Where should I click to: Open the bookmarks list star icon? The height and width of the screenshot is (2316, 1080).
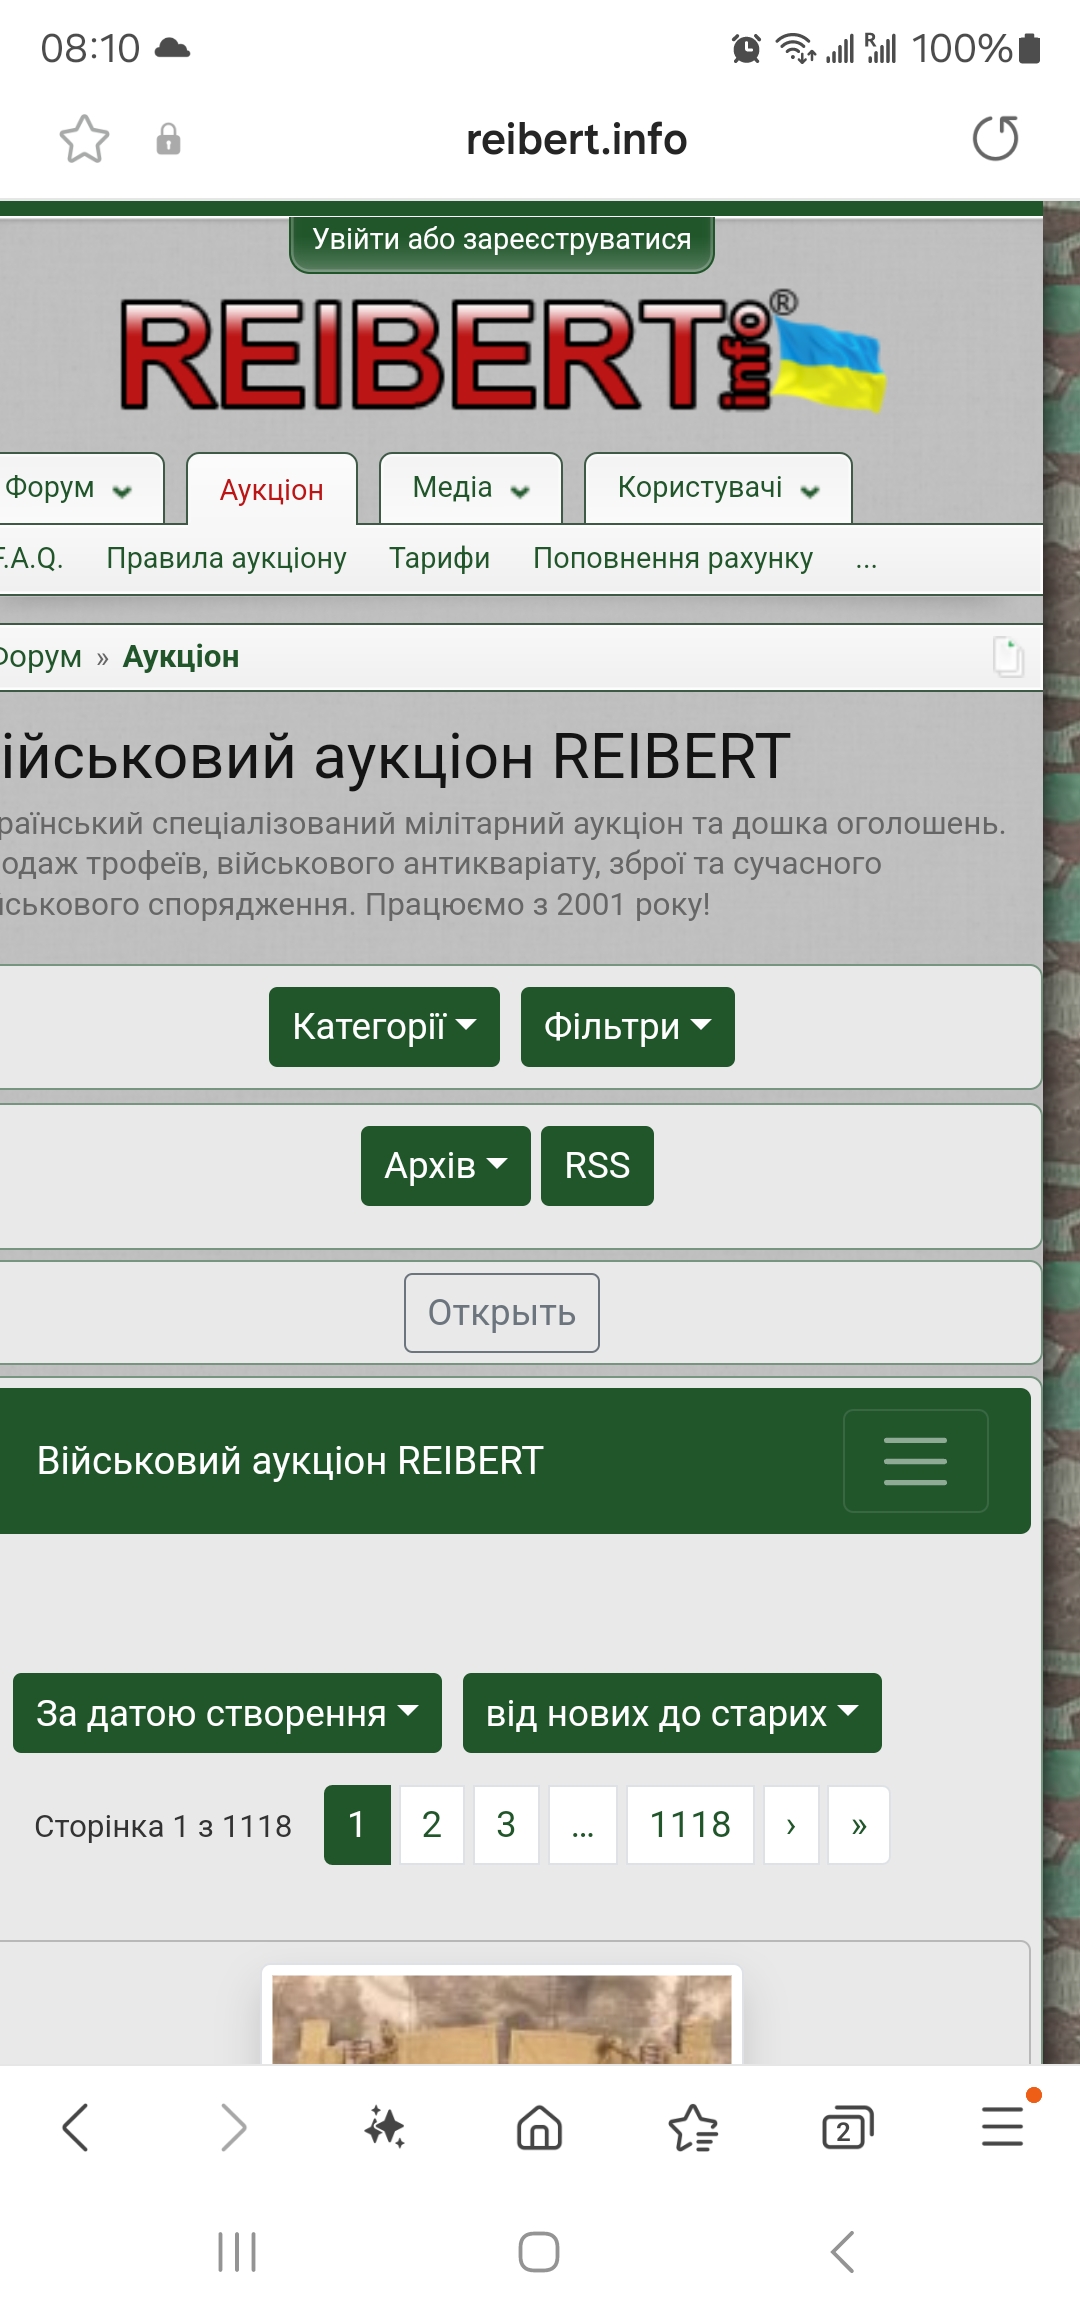[x=693, y=2126]
